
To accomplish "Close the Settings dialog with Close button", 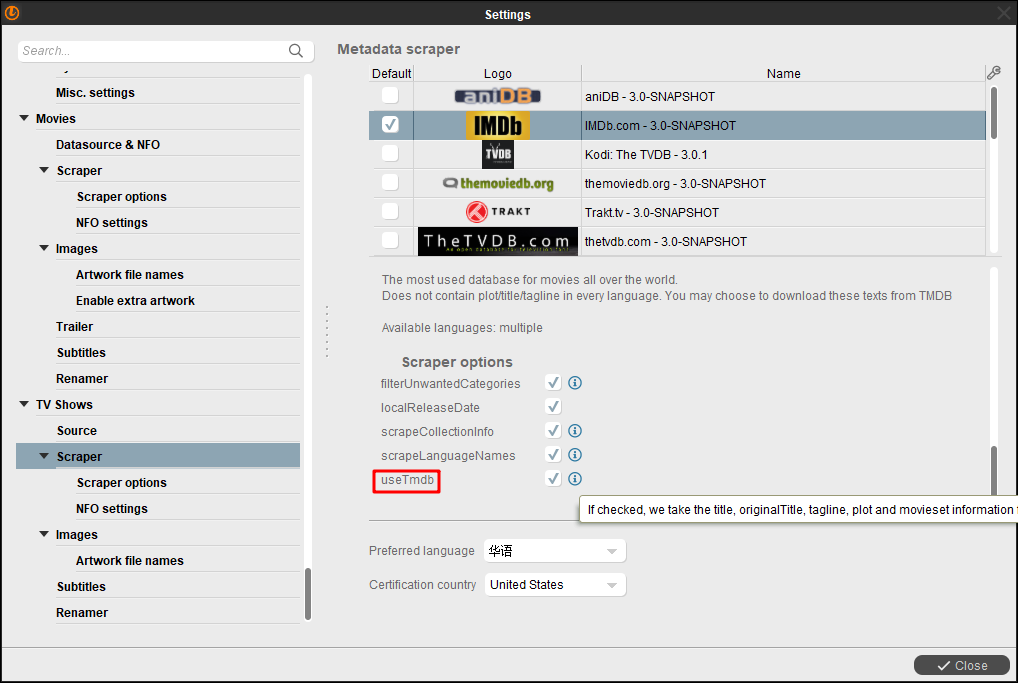I will tap(962, 665).
